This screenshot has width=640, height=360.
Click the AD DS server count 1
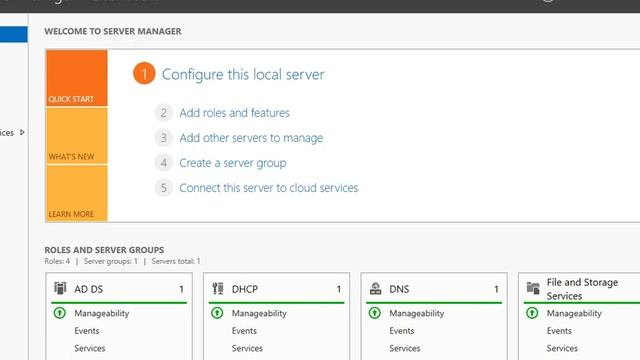[181, 289]
